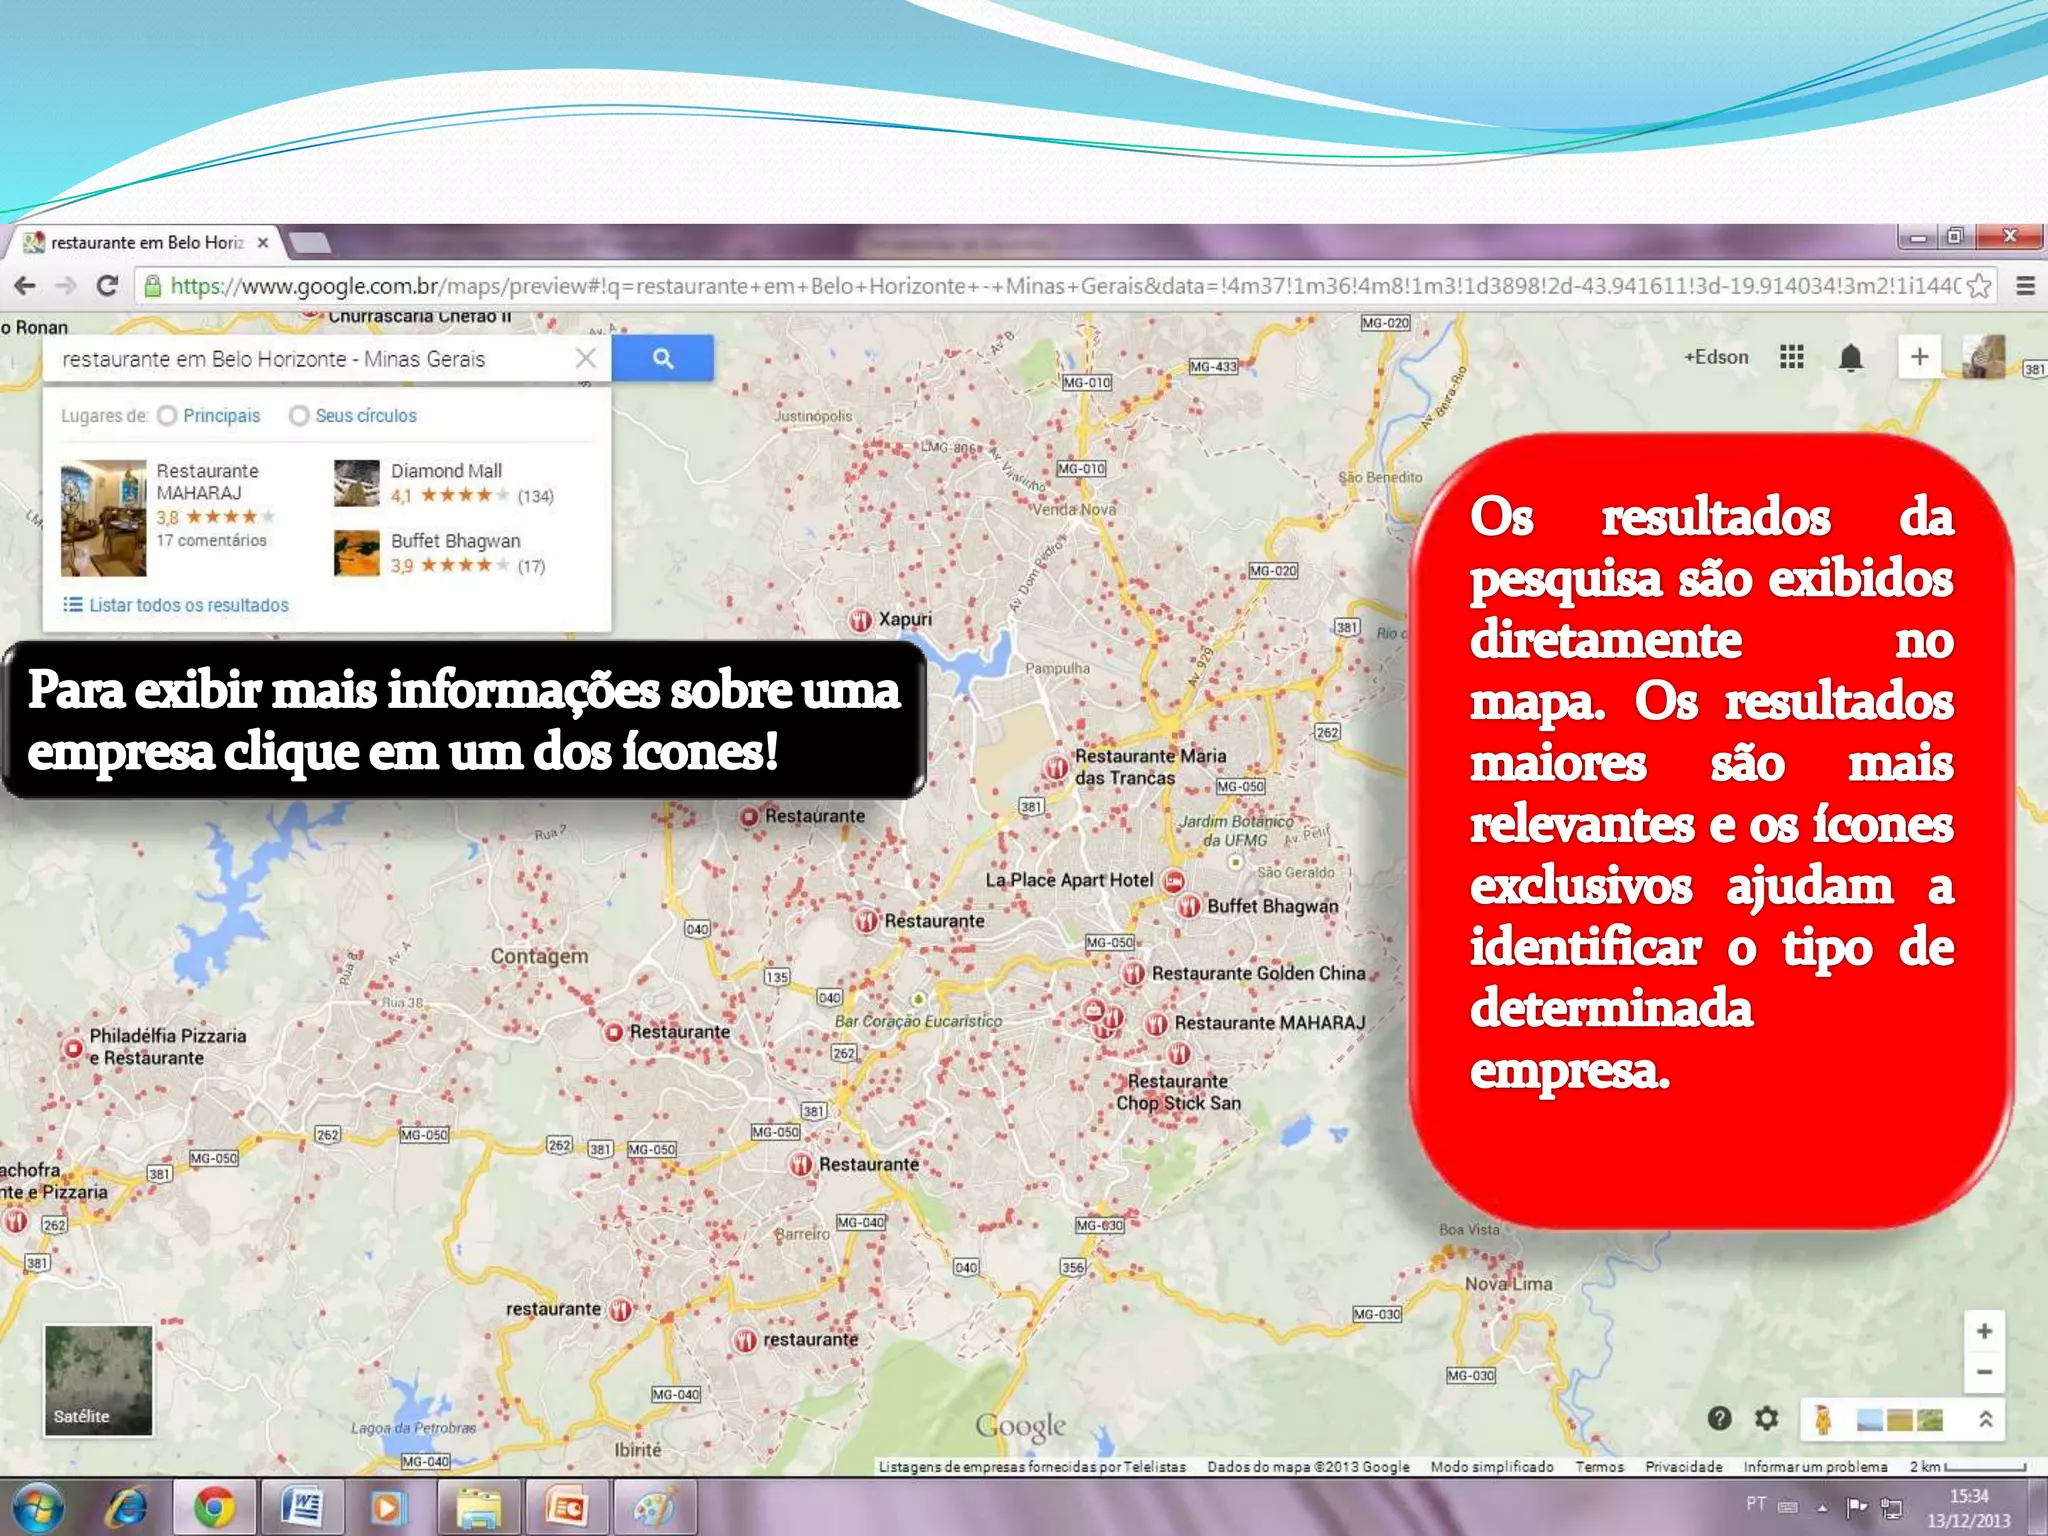This screenshot has width=2048, height=1536.
Task: Click Restaurante MAHARAJ photo thumbnail
Action: tap(103, 518)
